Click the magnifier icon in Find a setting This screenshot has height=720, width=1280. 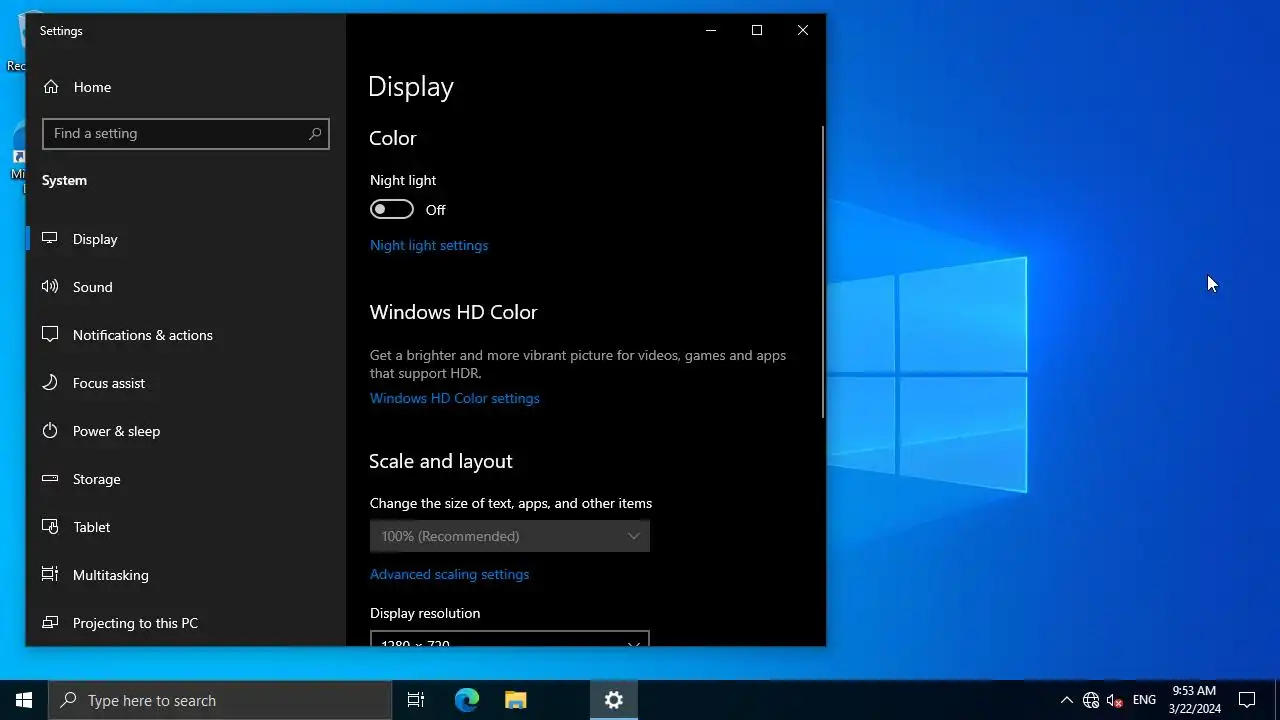[x=314, y=133]
